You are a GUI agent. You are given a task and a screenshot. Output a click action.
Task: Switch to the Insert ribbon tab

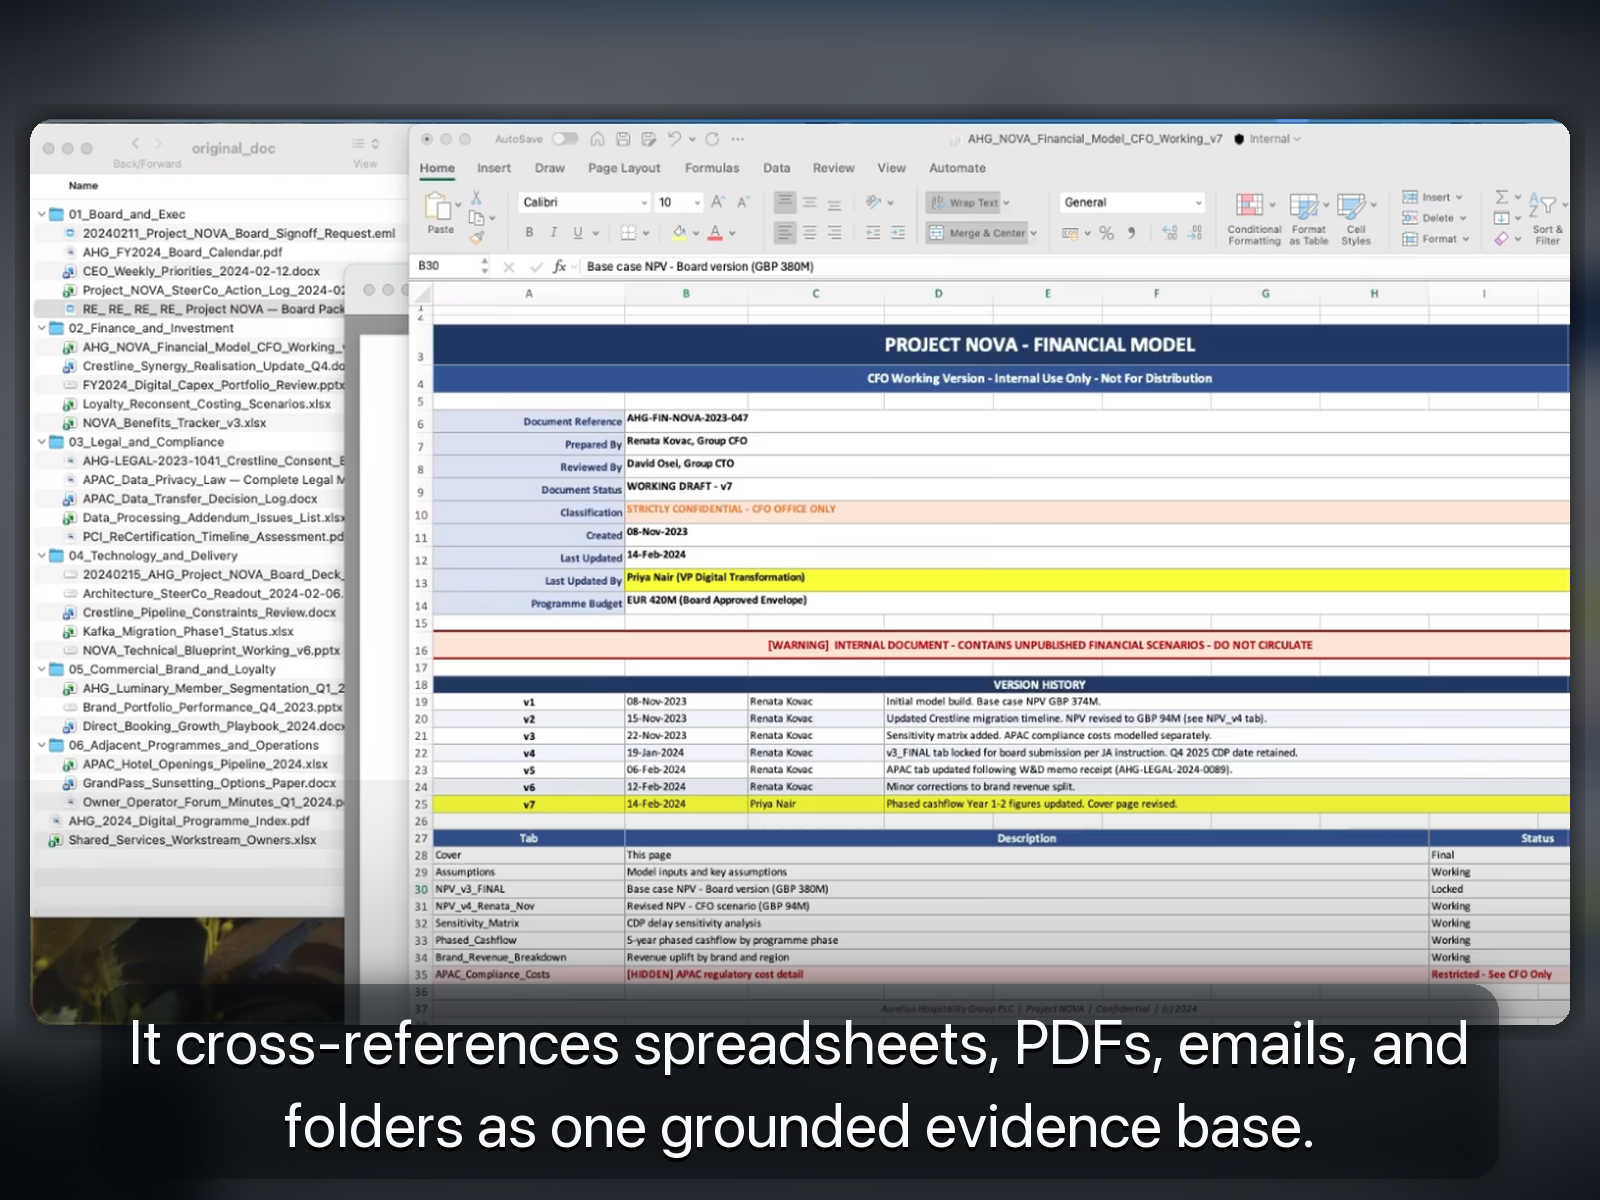(x=494, y=168)
